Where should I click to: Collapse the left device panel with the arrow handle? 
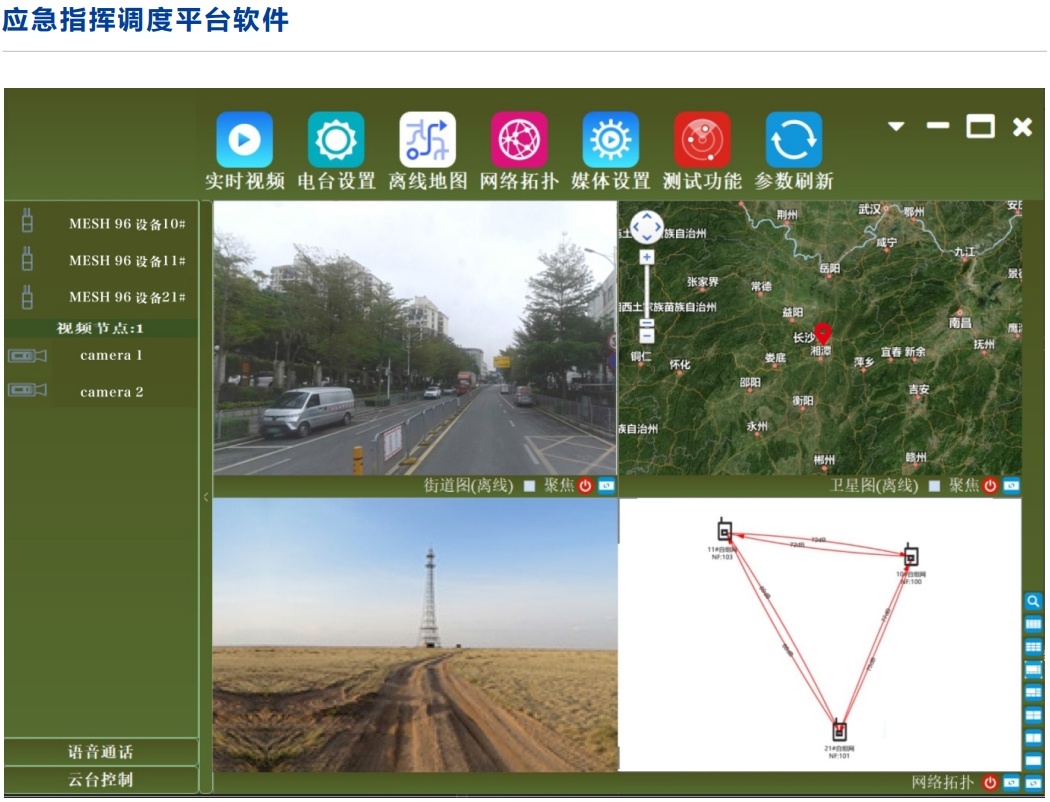206,496
